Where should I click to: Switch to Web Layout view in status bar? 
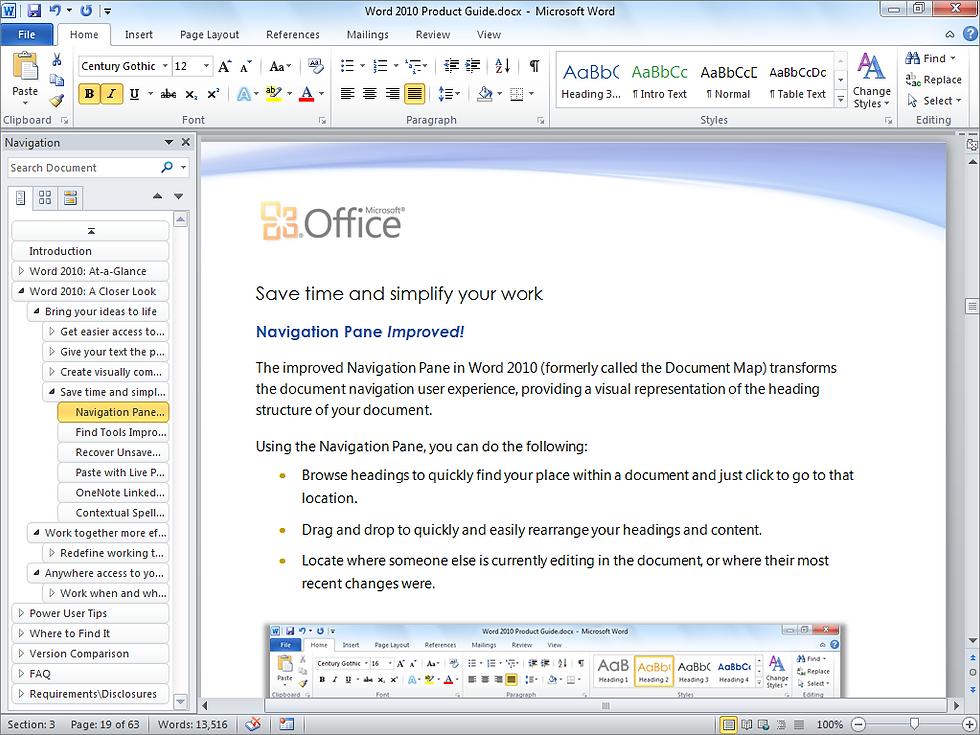tap(764, 724)
